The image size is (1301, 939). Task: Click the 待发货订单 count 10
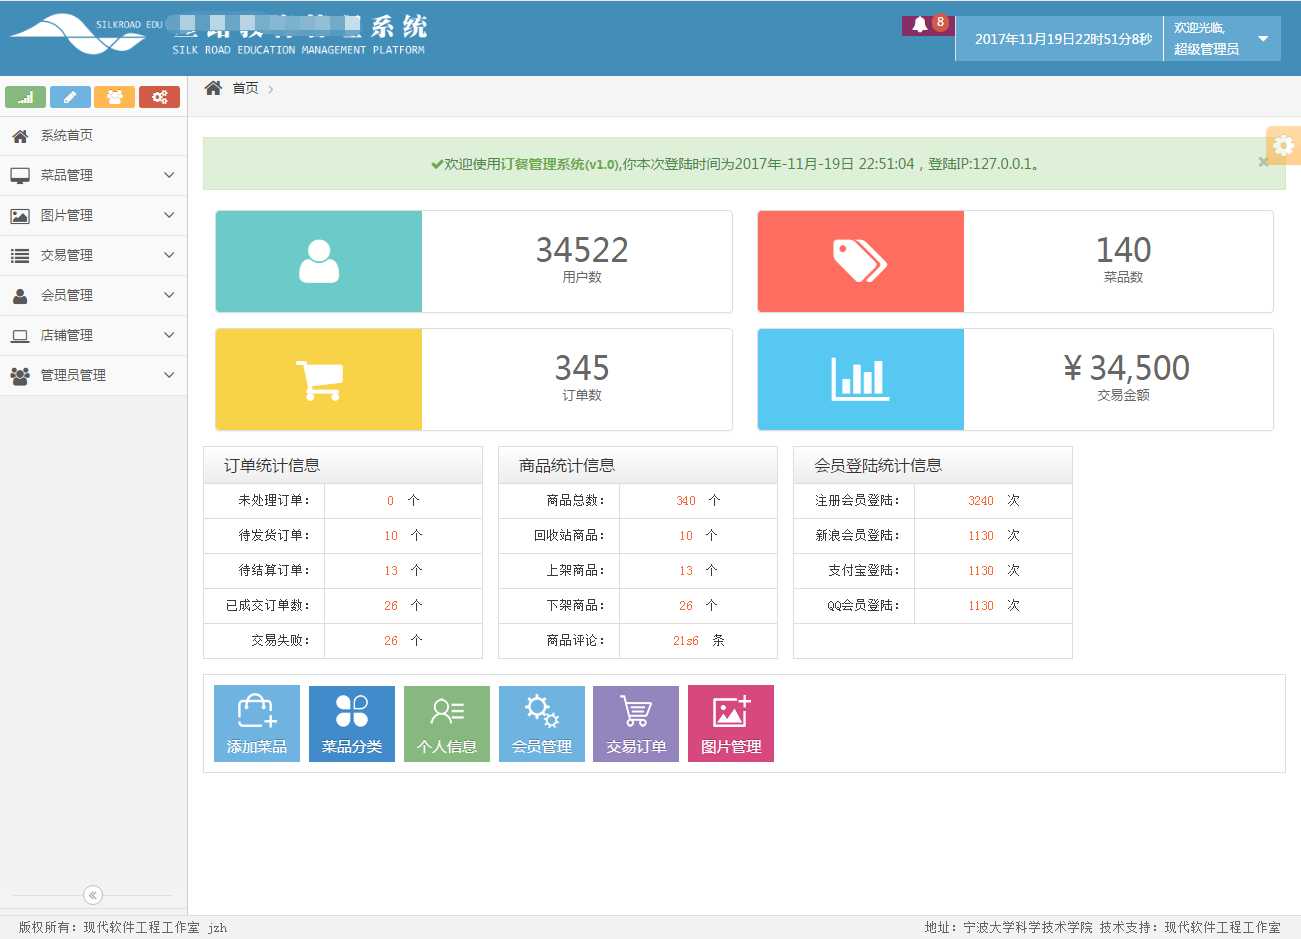(391, 536)
